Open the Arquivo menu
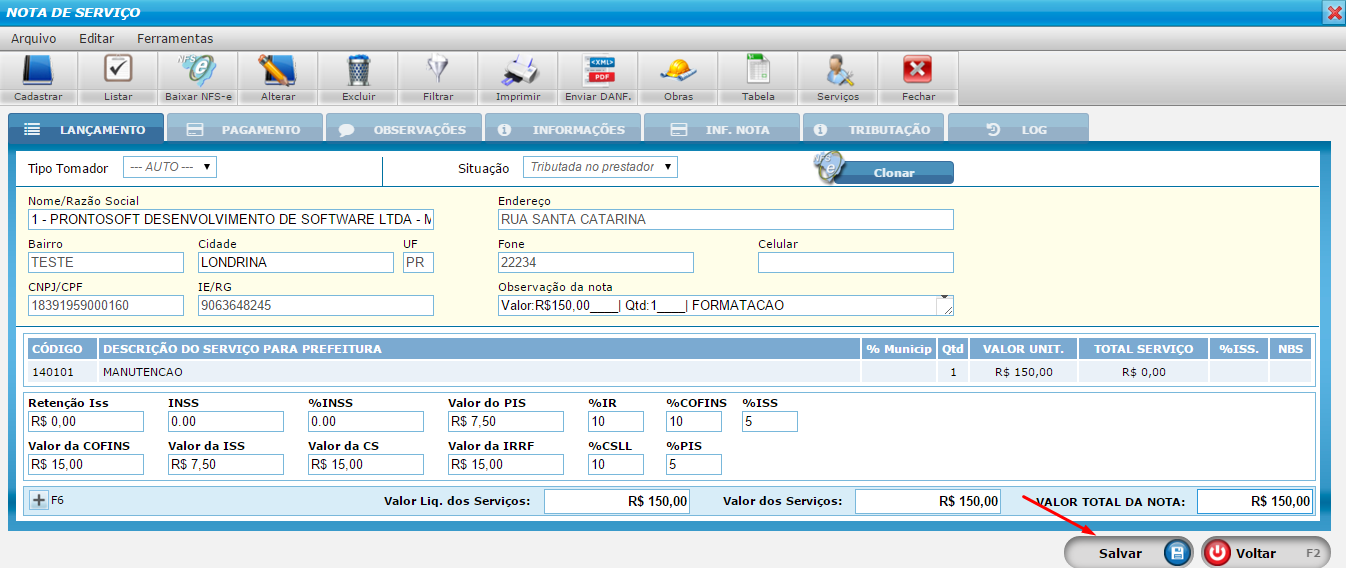1346x568 pixels. 33,38
